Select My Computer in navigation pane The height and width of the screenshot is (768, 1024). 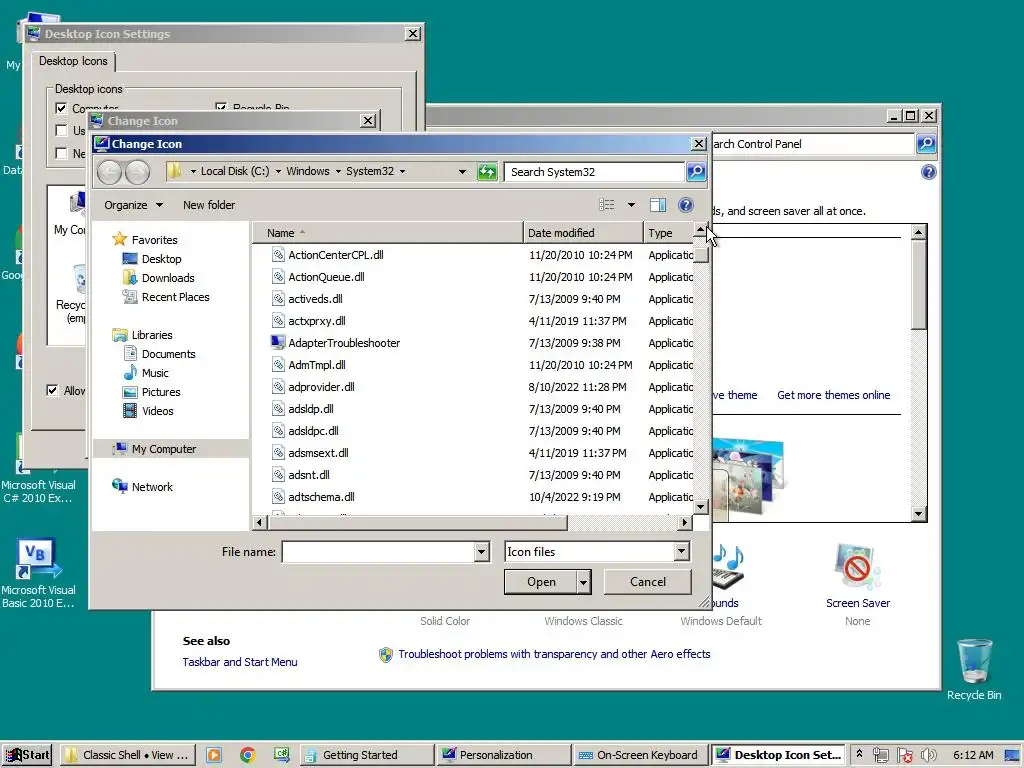(x=163, y=449)
